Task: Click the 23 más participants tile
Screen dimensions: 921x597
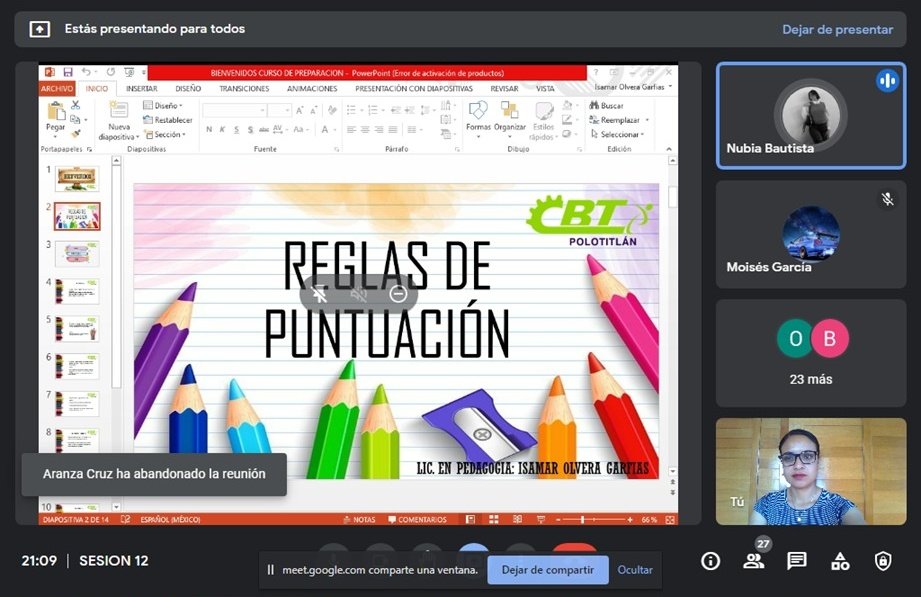Action: pyautogui.click(x=811, y=353)
